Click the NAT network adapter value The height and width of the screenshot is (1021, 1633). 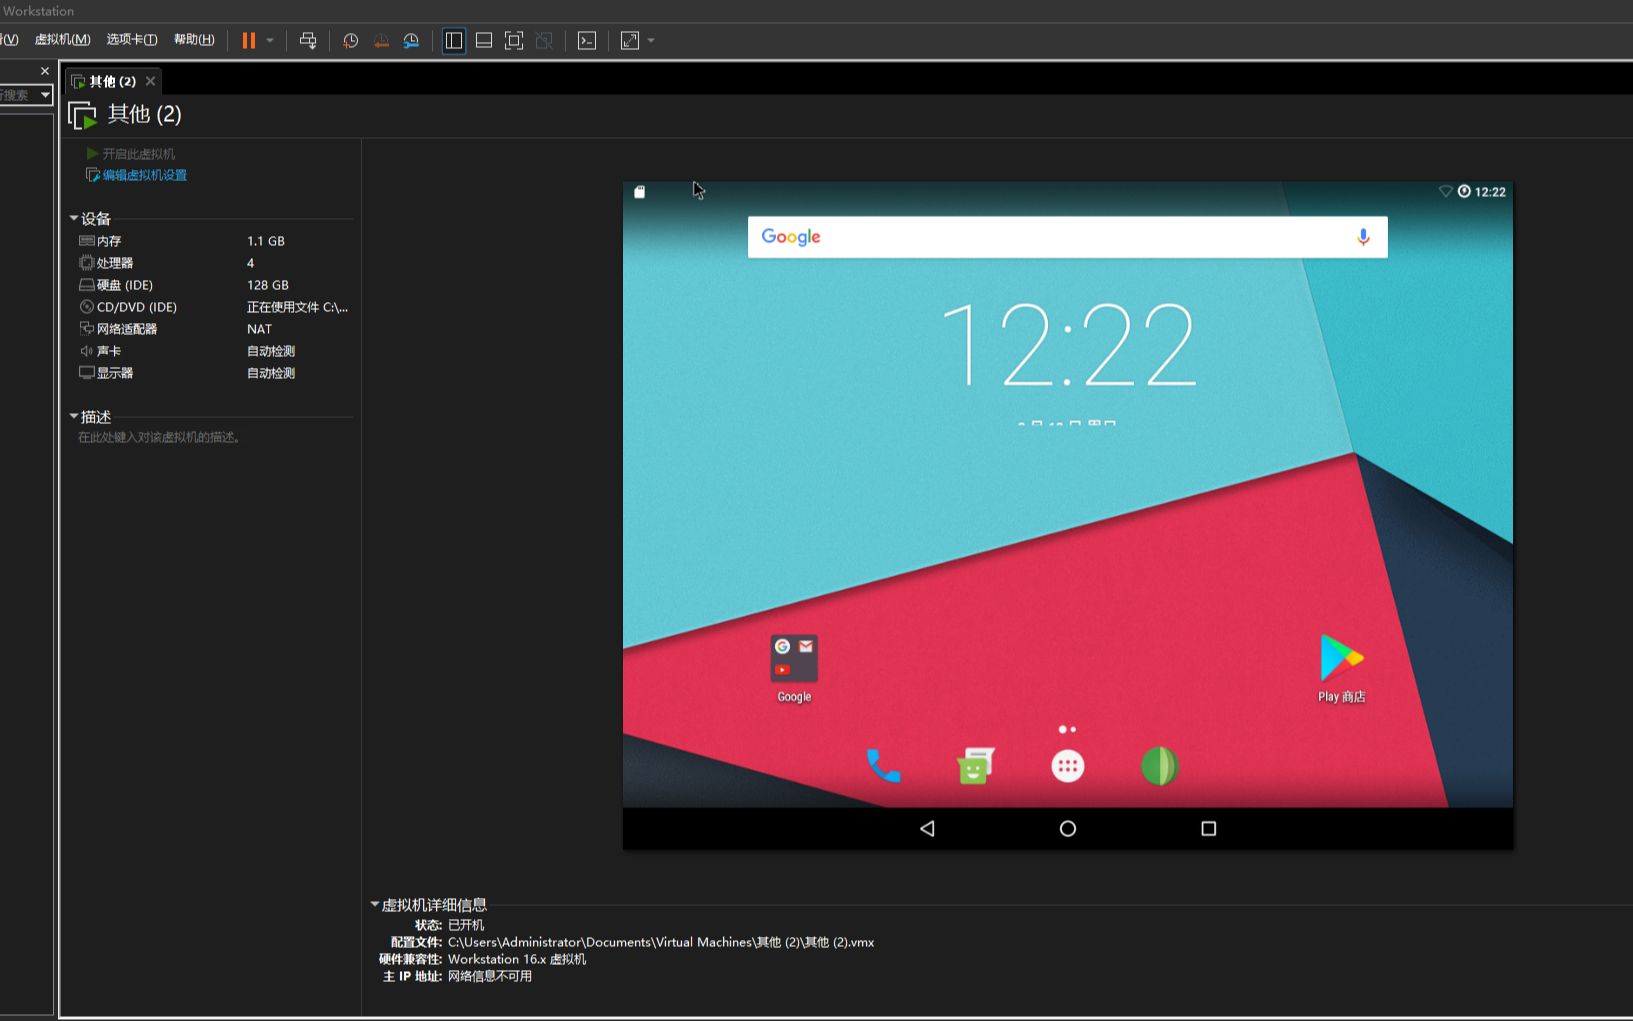[259, 329]
